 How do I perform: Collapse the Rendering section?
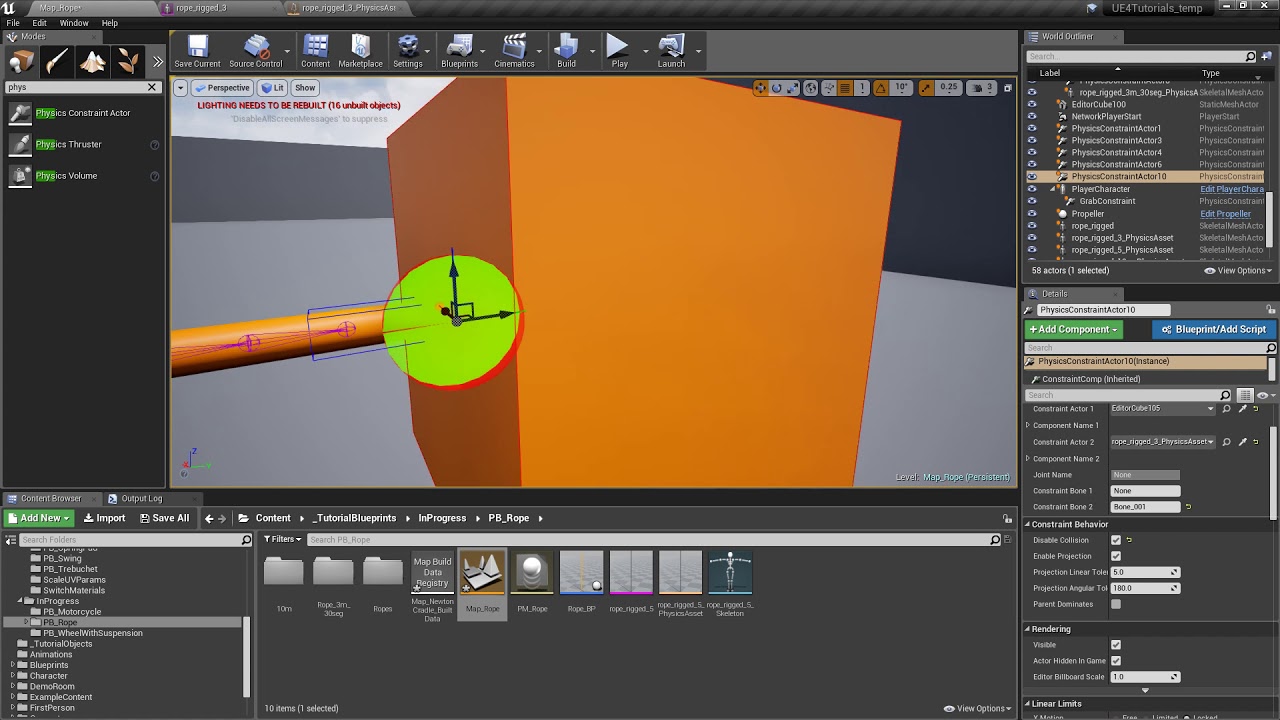click(x=1027, y=629)
